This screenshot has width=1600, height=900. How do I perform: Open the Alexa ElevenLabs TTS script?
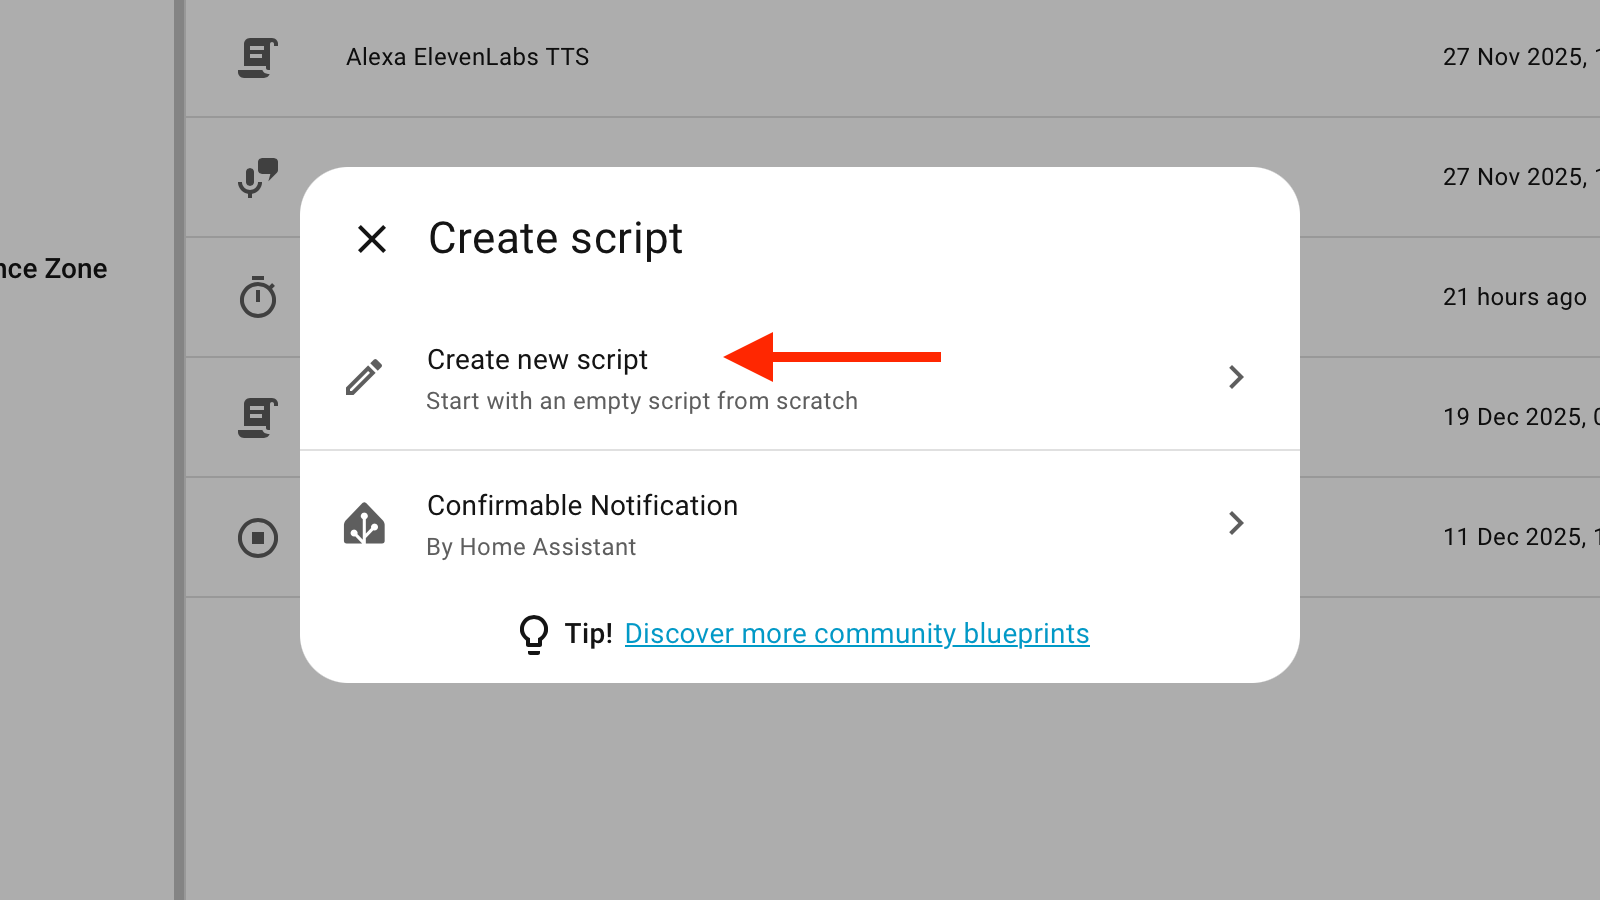click(x=467, y=58)
